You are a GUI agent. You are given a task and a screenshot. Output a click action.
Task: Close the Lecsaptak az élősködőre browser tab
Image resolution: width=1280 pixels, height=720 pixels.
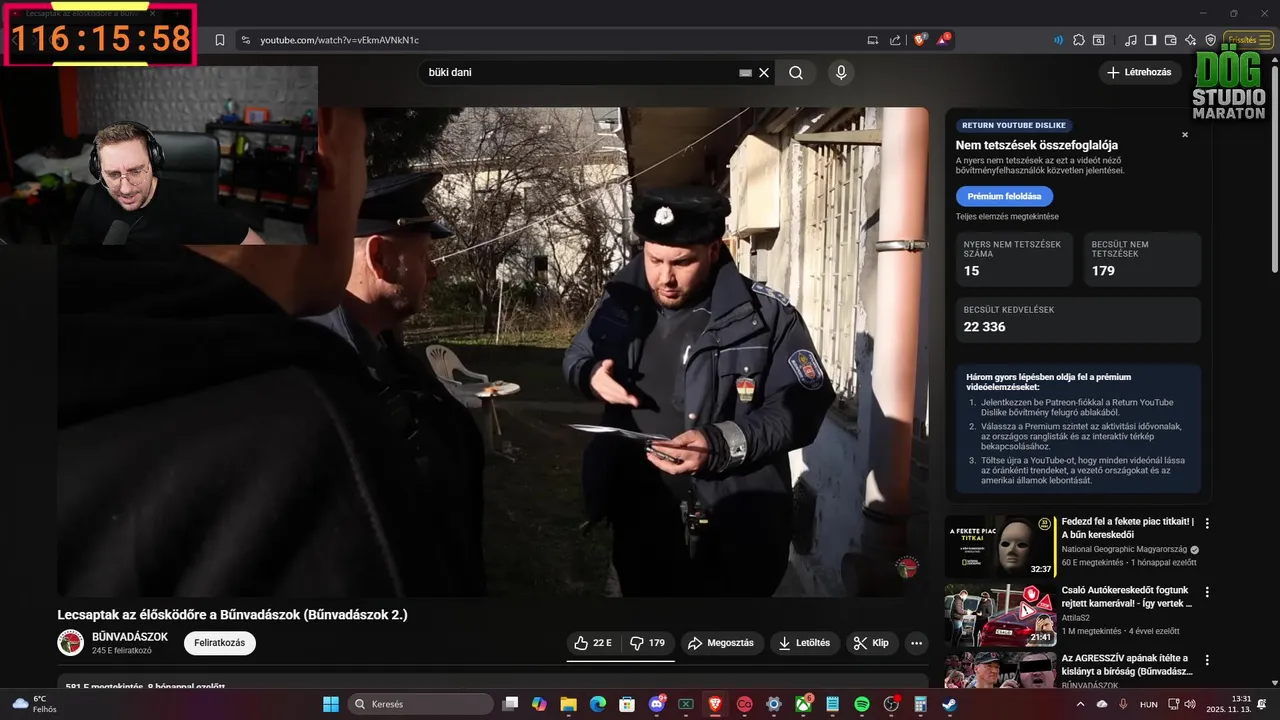pos(153,13)
